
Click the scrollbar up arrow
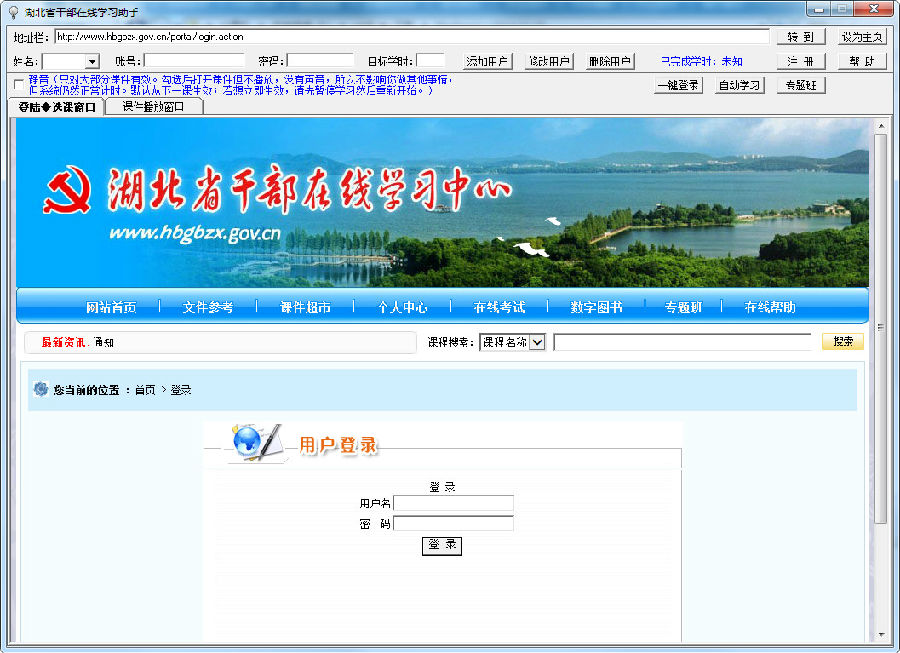click(881, 125)
